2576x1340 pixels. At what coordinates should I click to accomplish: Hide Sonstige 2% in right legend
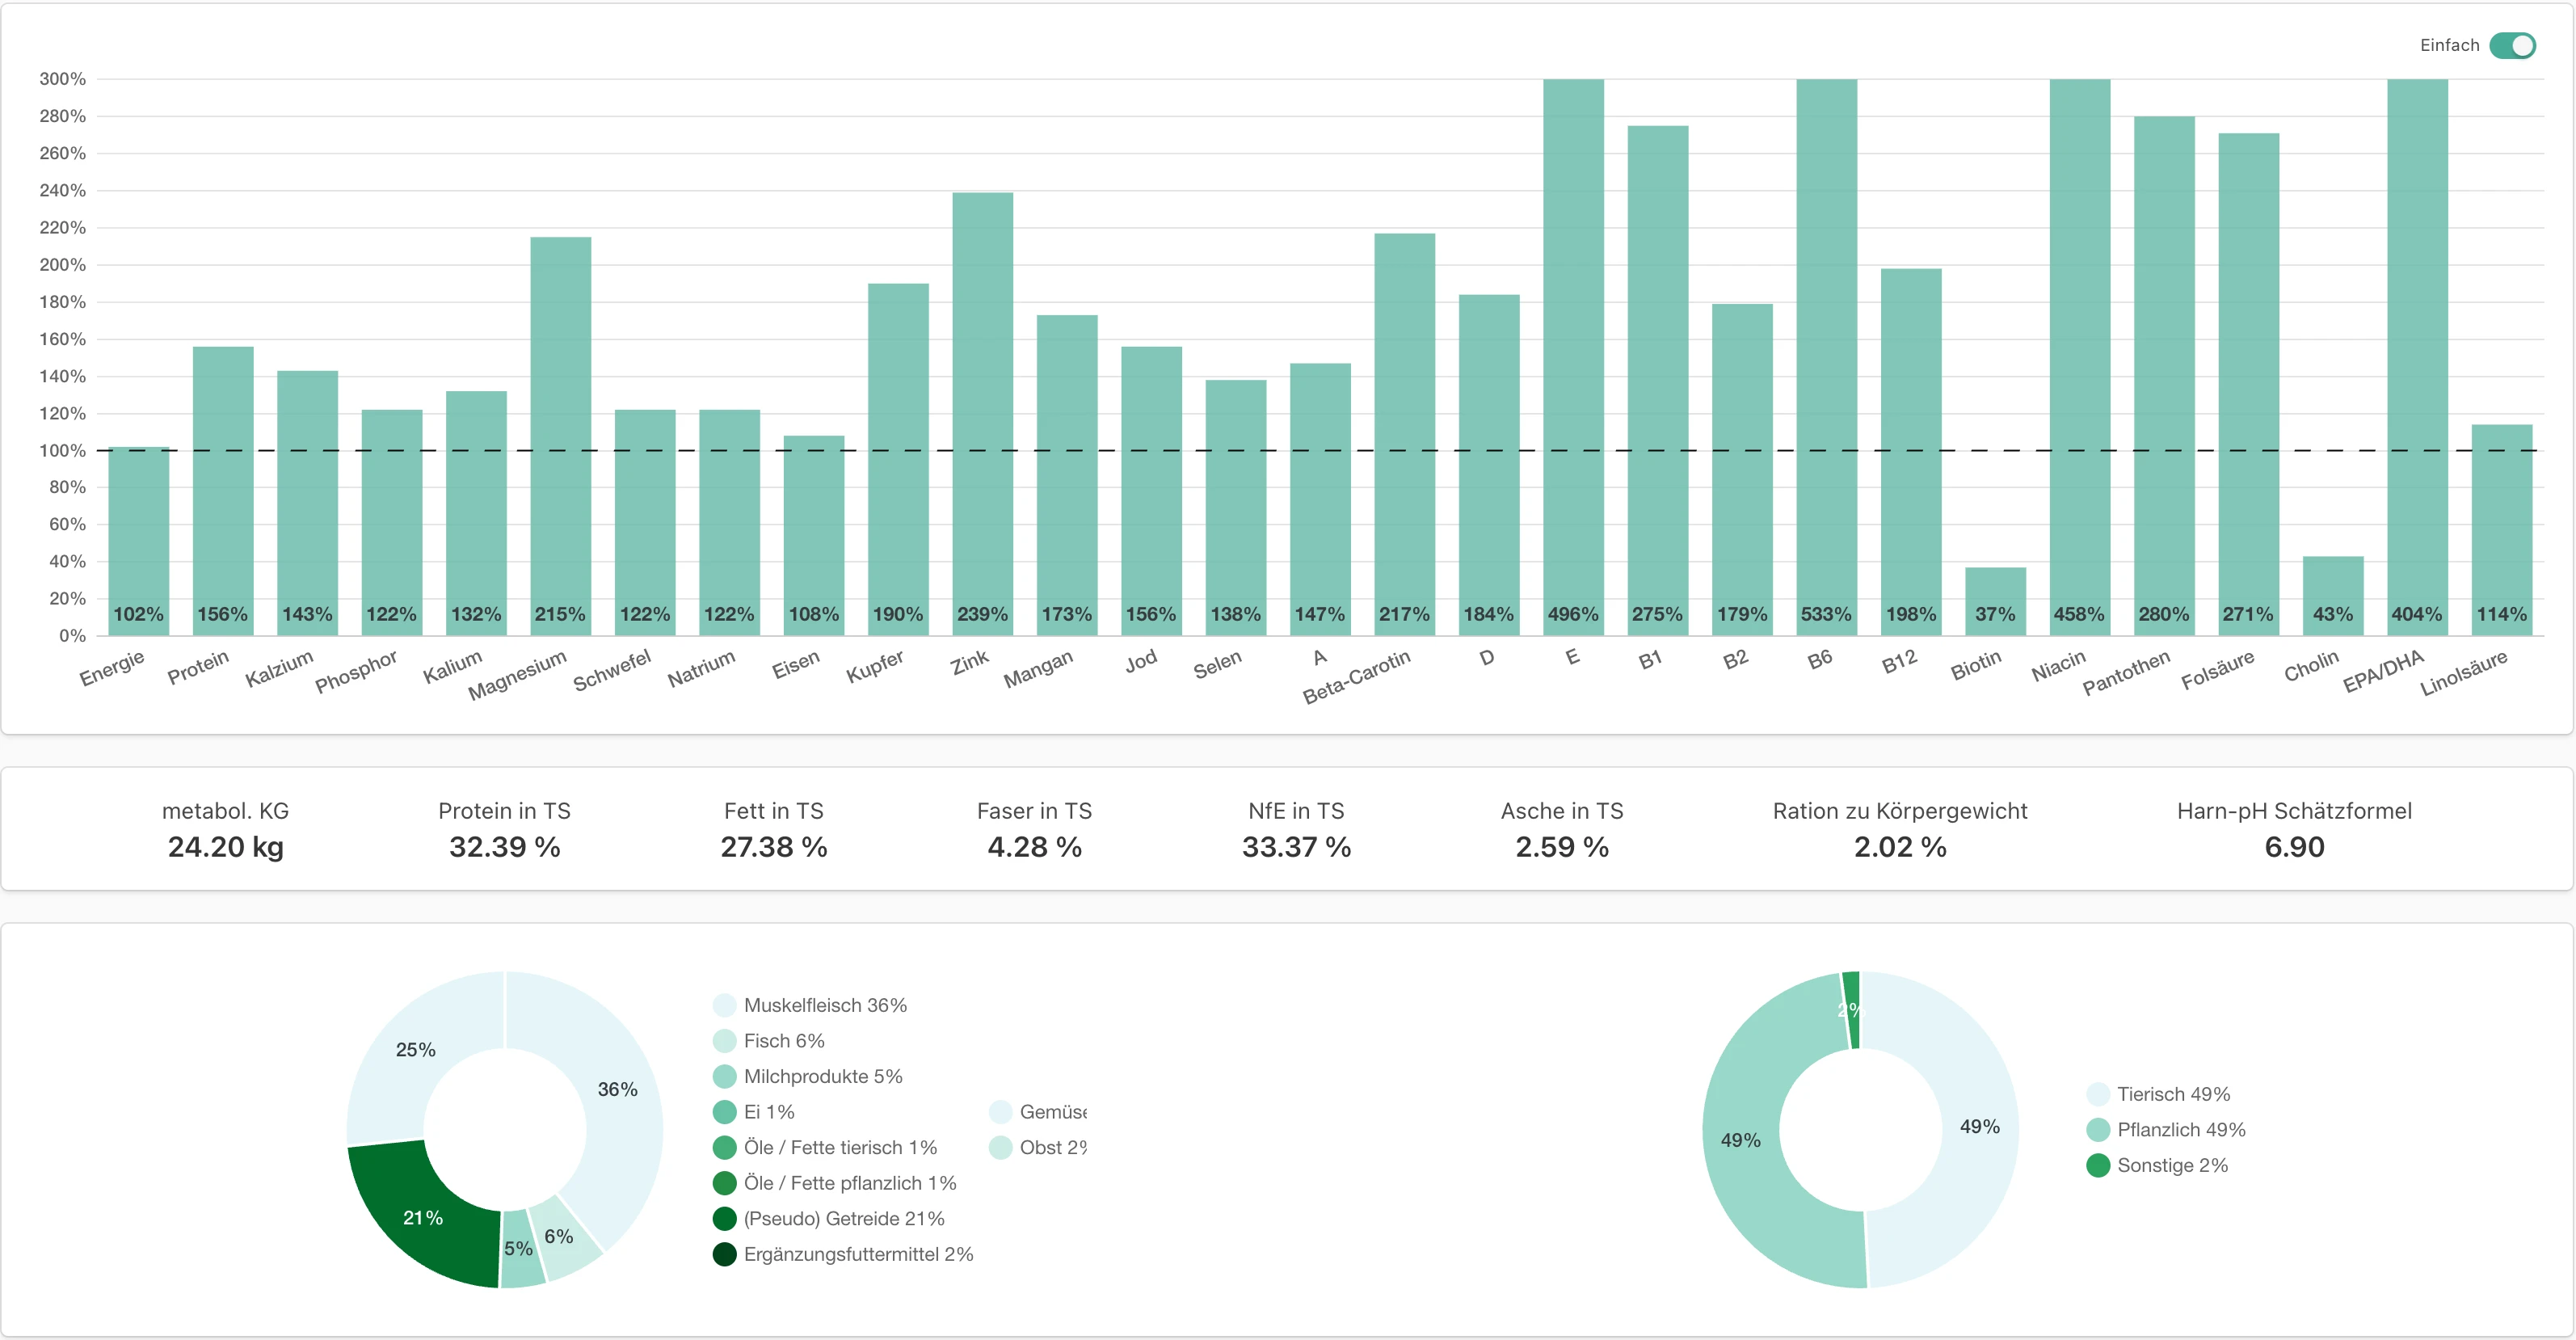(2171, 1166)
